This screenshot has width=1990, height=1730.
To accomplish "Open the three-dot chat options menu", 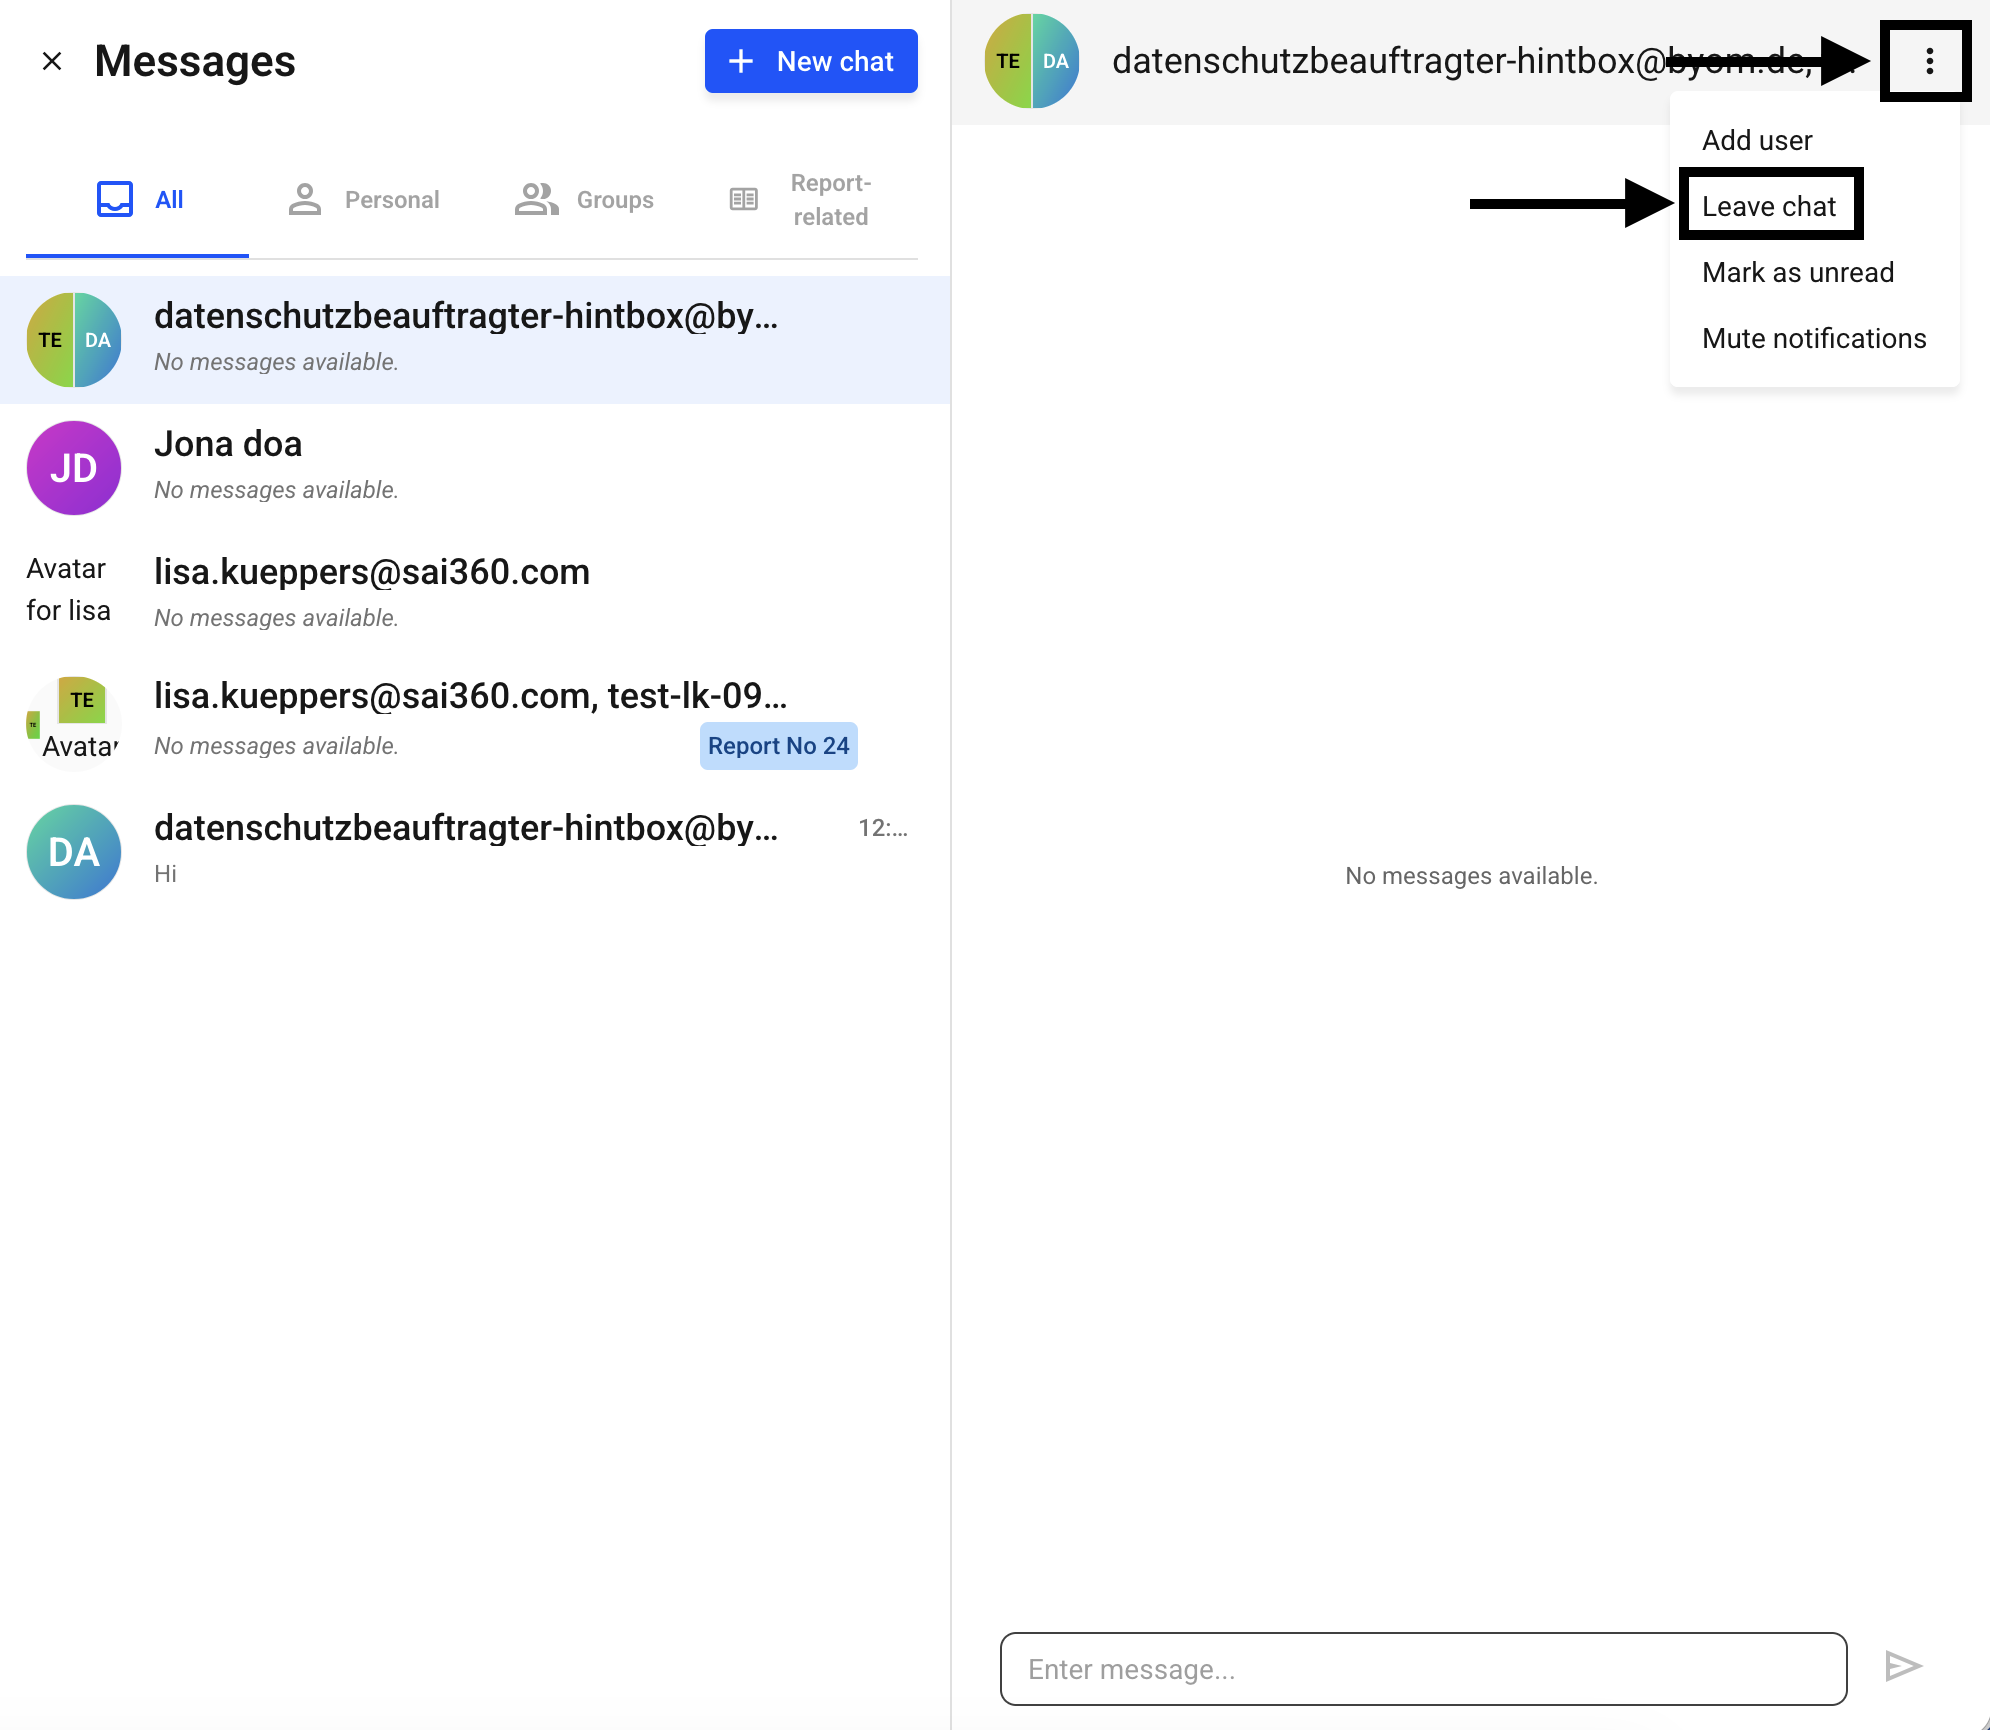I will pos(1929,62).
